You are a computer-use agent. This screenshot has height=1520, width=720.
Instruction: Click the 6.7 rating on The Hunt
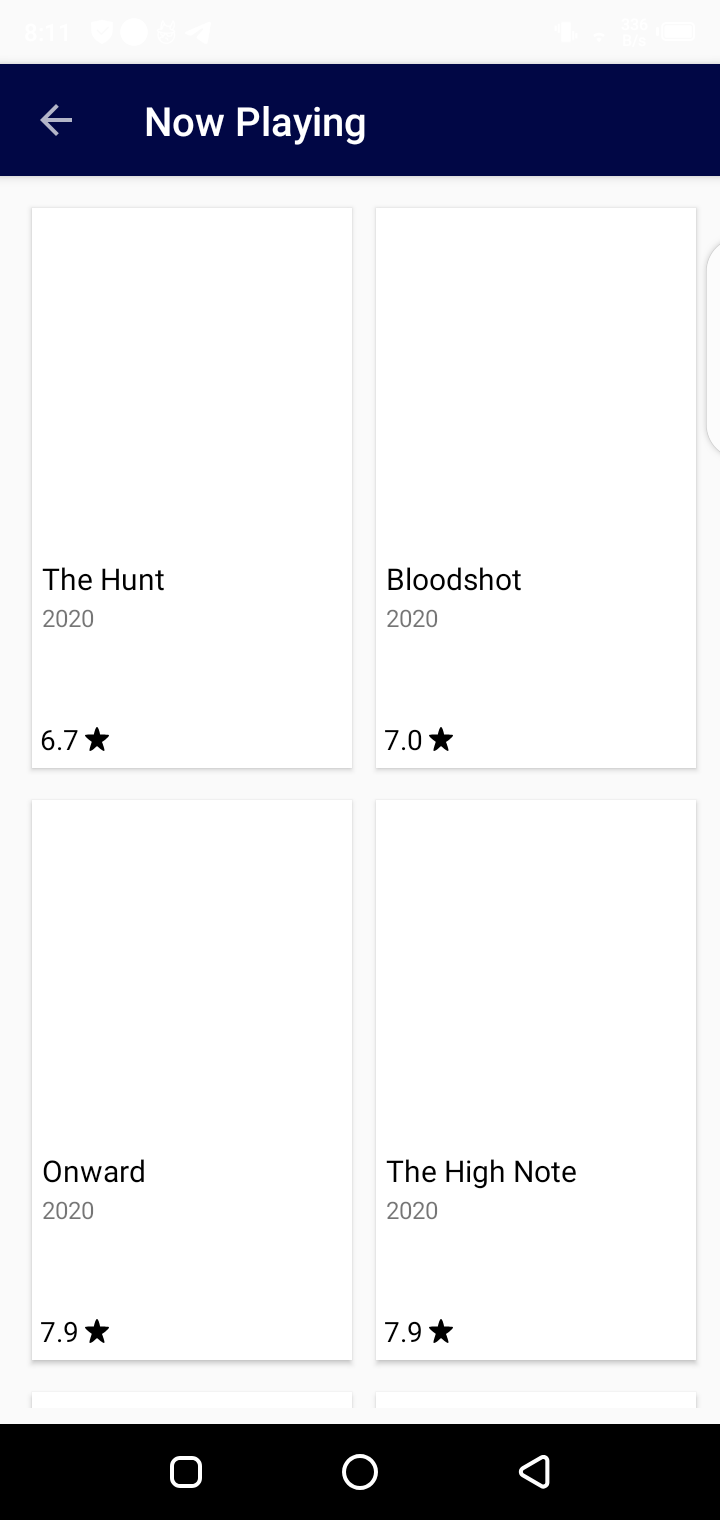tap(60, 741)
